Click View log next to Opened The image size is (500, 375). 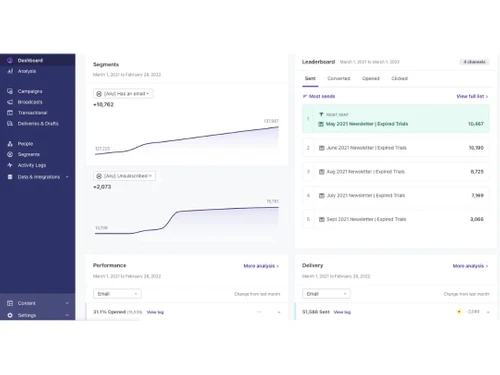(x=155, y=312)
